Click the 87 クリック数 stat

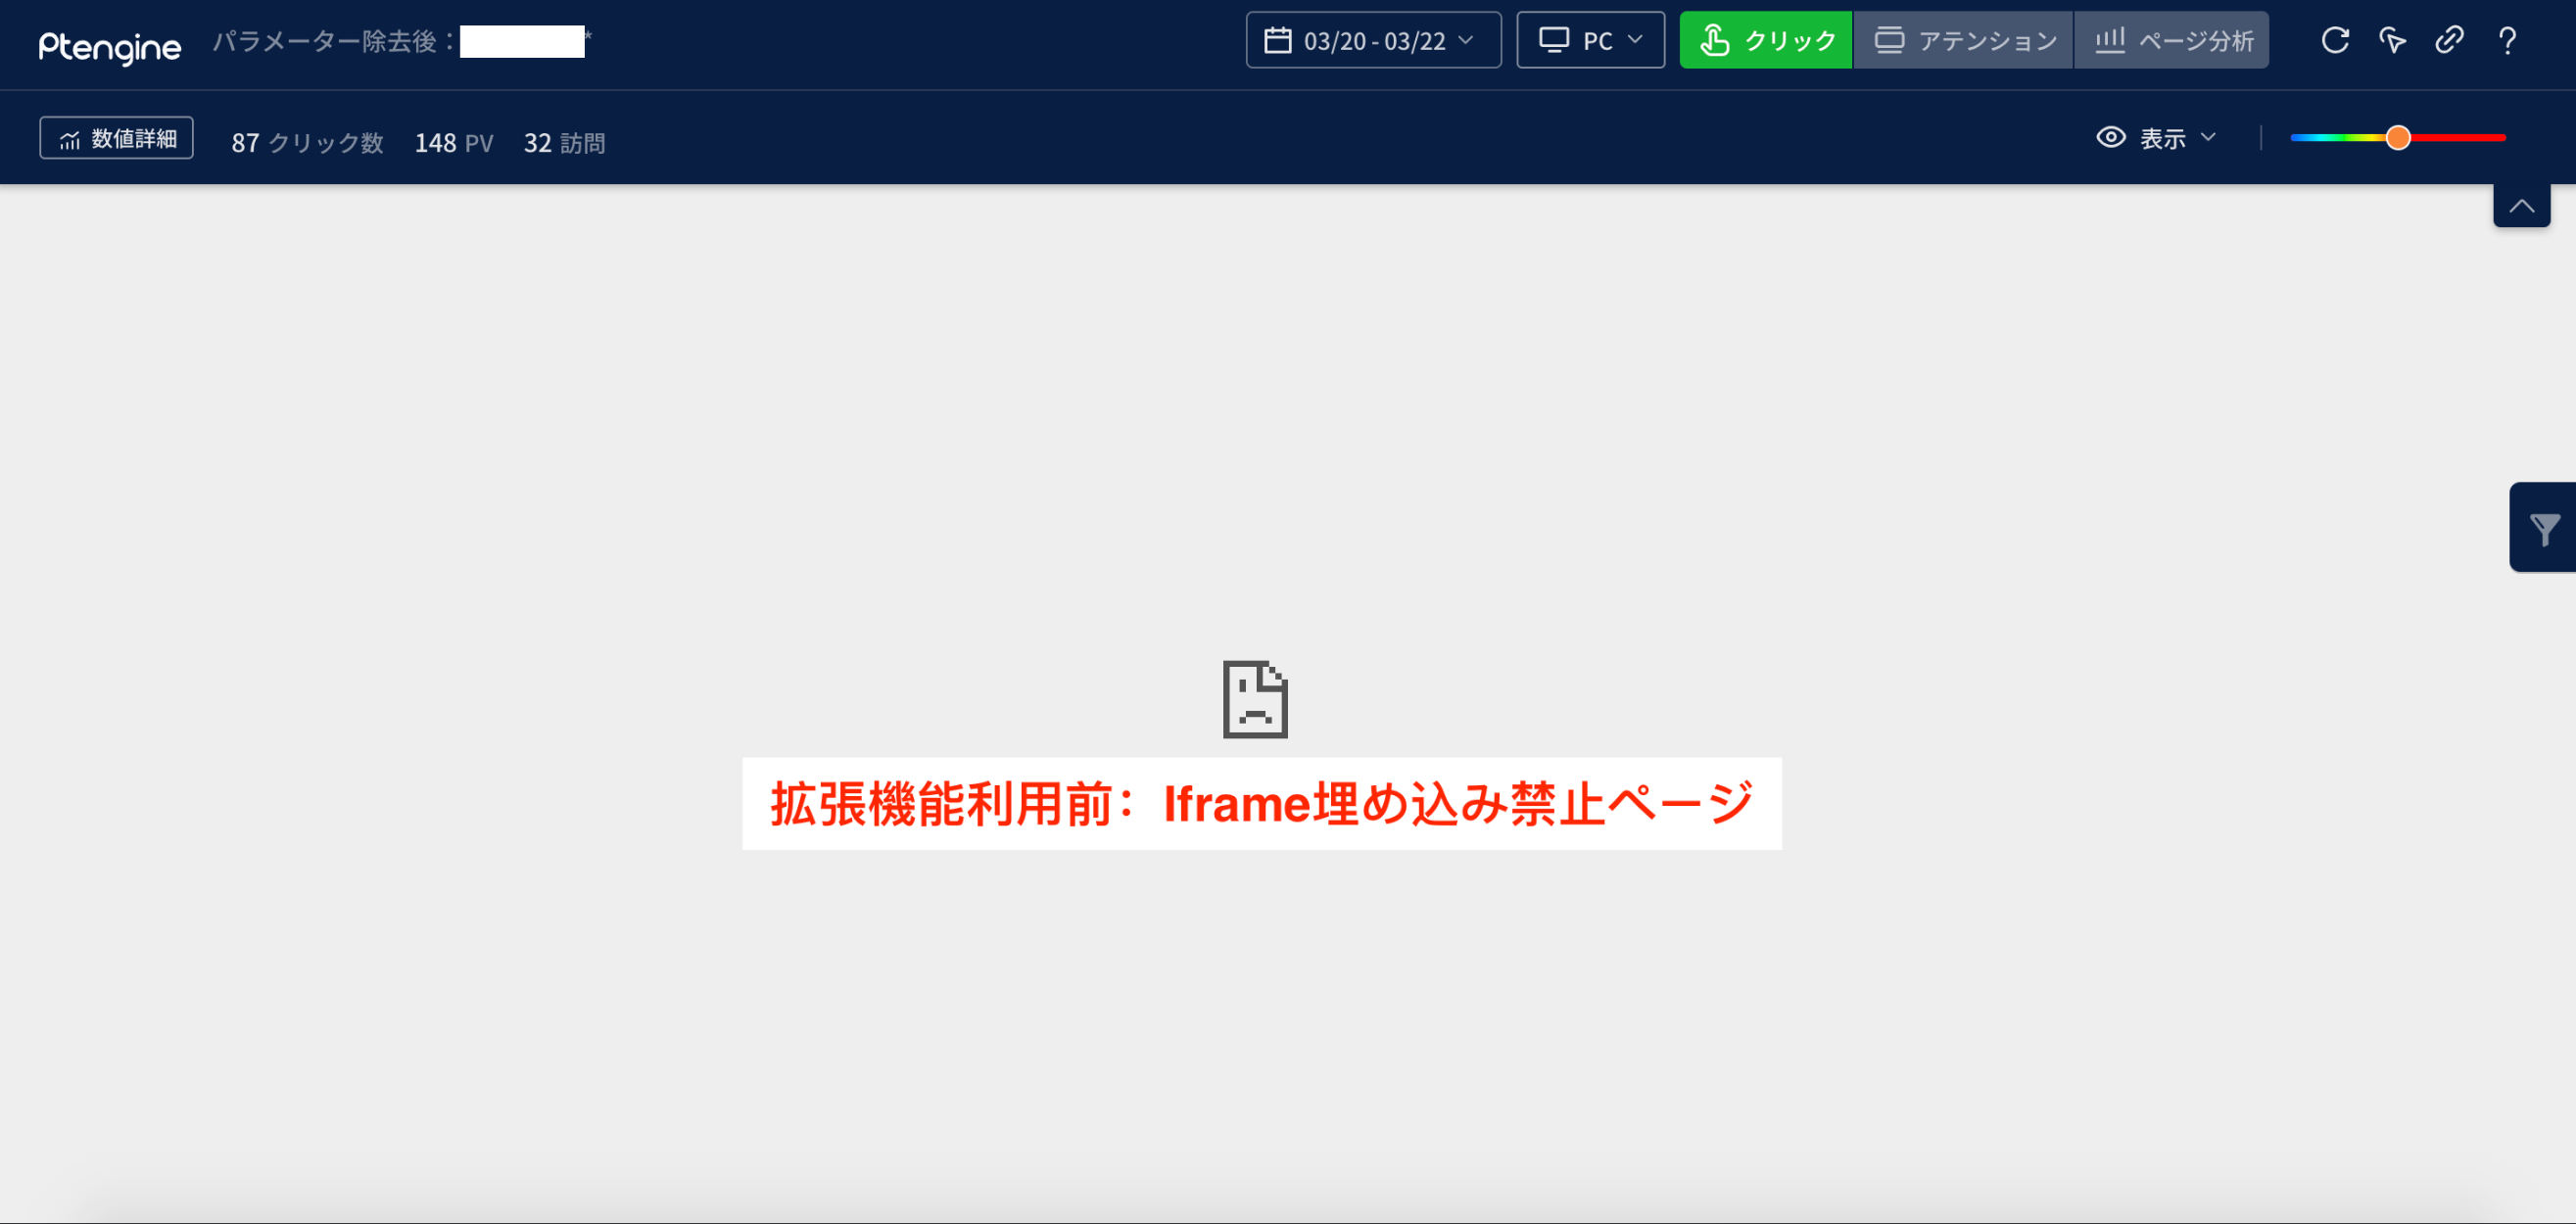pos(307,143)
